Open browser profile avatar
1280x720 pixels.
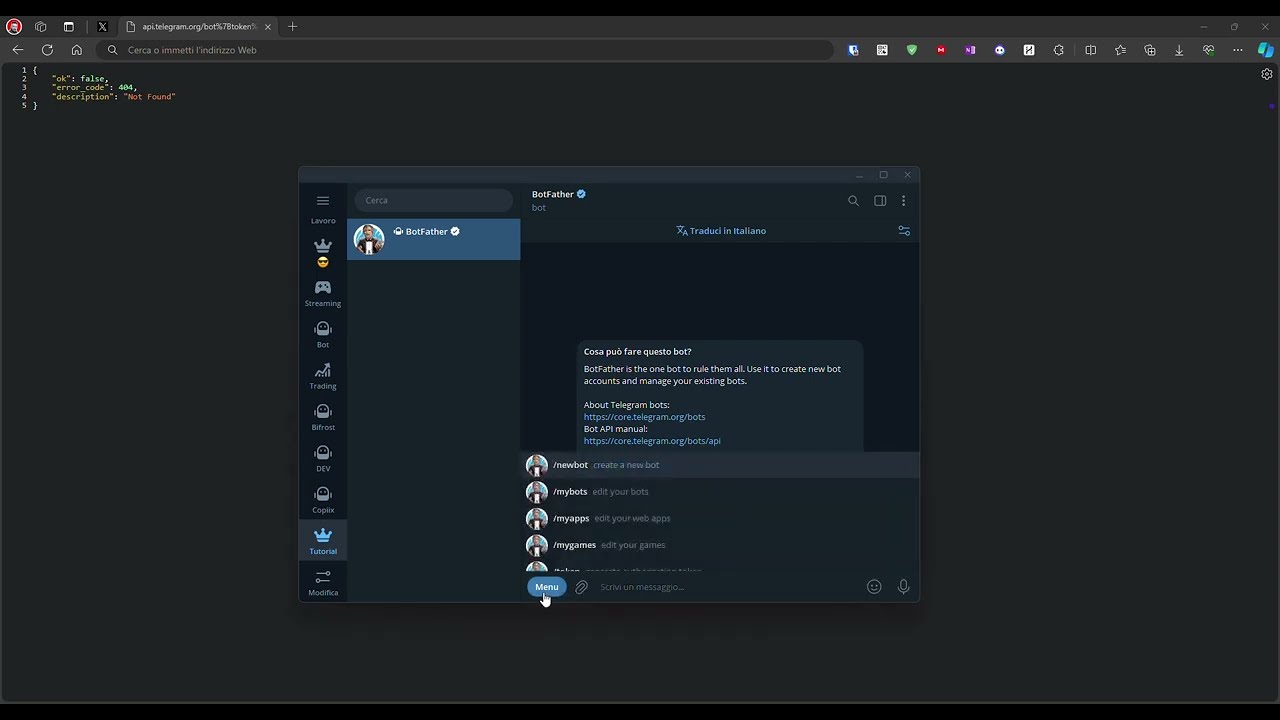[x=14, y=27]
